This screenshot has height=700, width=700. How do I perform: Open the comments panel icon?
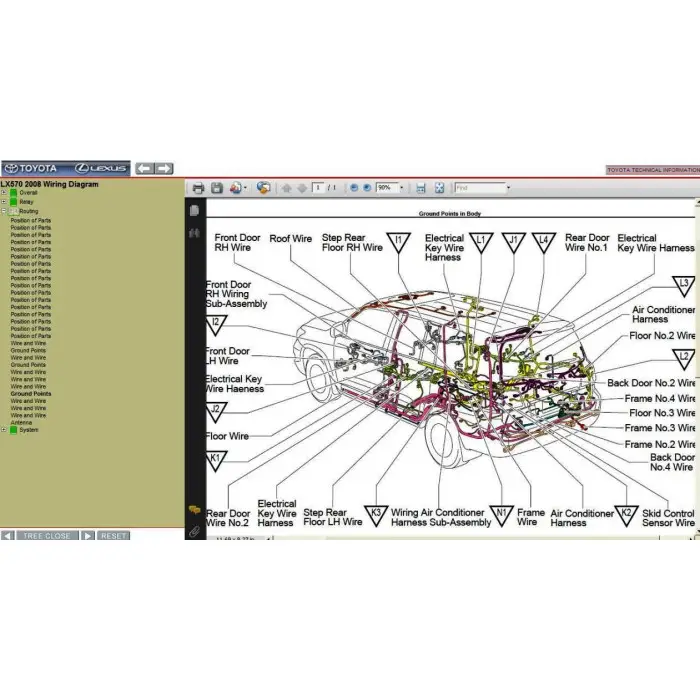(x=194, y=511)
